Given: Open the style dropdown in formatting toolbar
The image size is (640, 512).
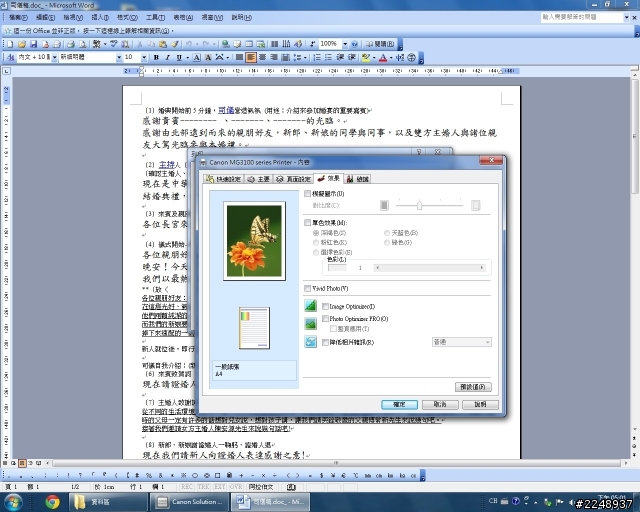Looking at the screenshot, I should pyautogui.click(x=54, y=58).
